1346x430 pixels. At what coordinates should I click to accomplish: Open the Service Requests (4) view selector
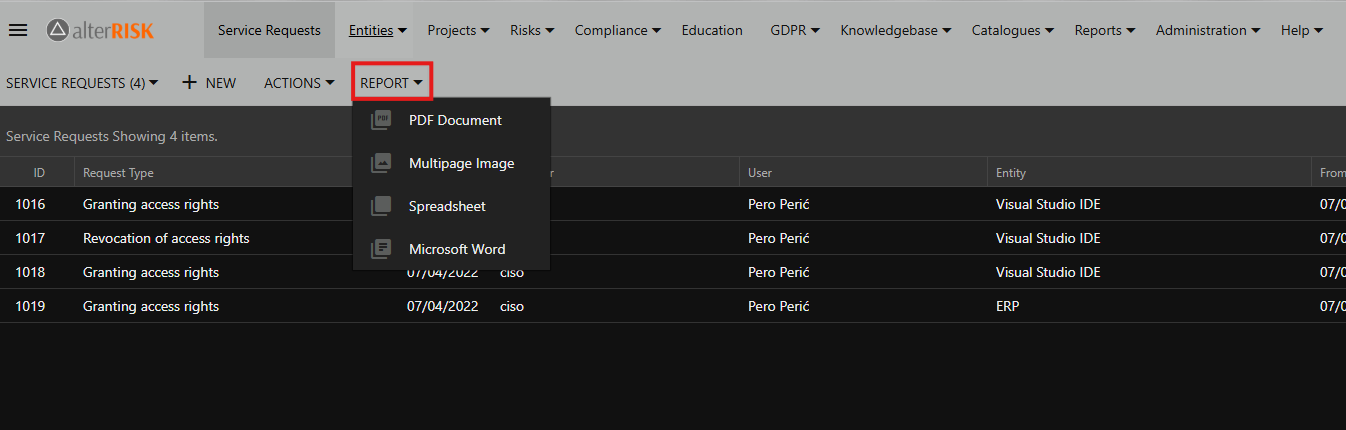point(82,83)
